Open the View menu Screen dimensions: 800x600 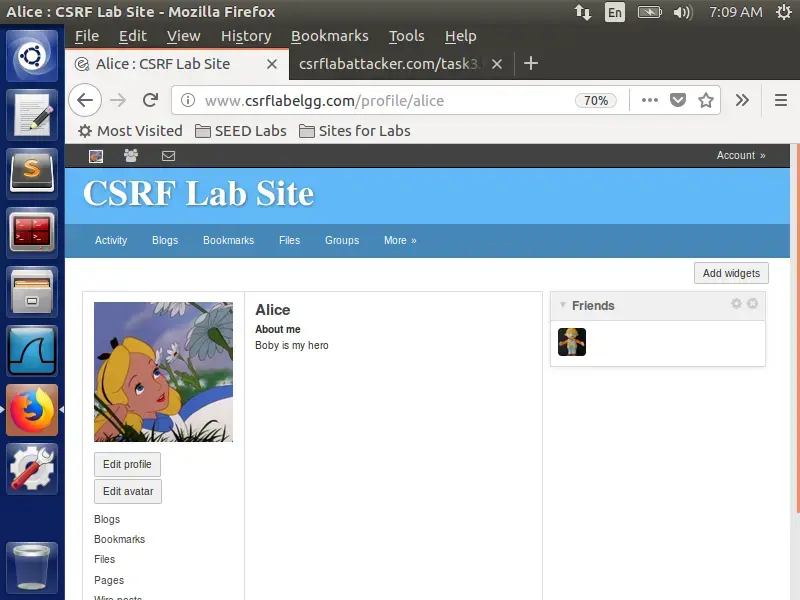tap(184, 36)
